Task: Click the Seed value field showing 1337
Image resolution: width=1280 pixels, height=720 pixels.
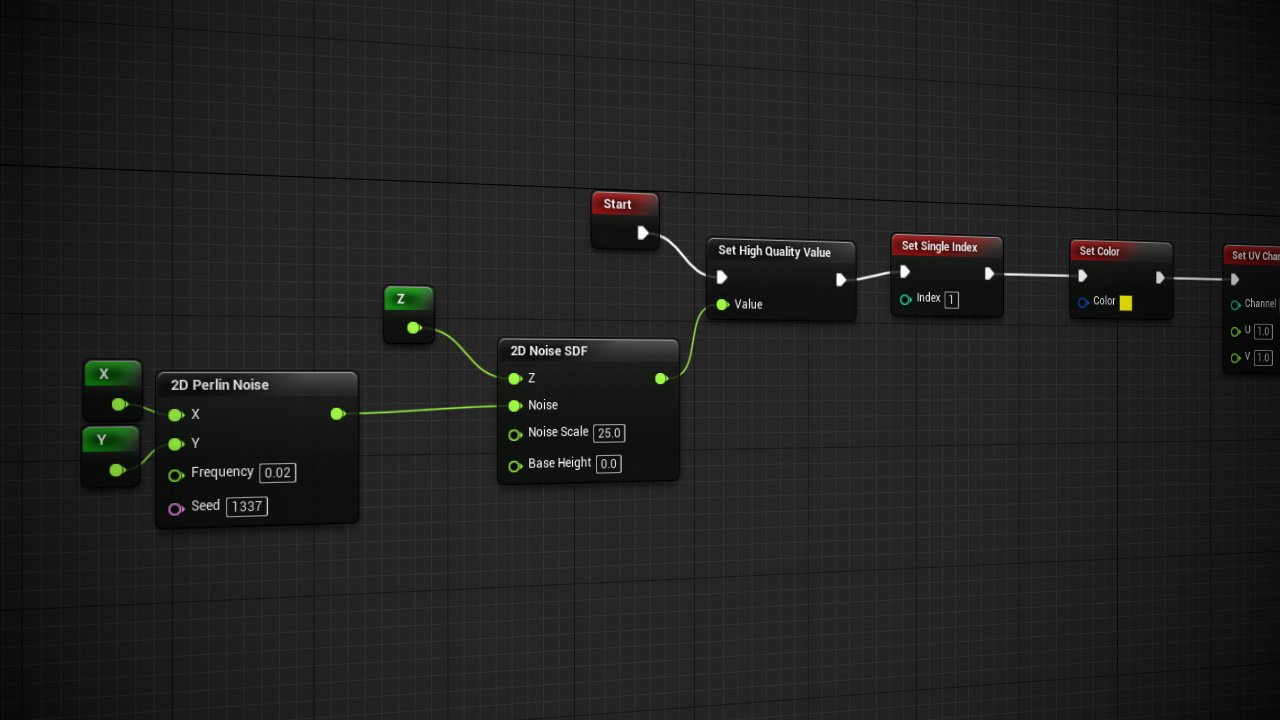Action: click(x=246, y=506)
